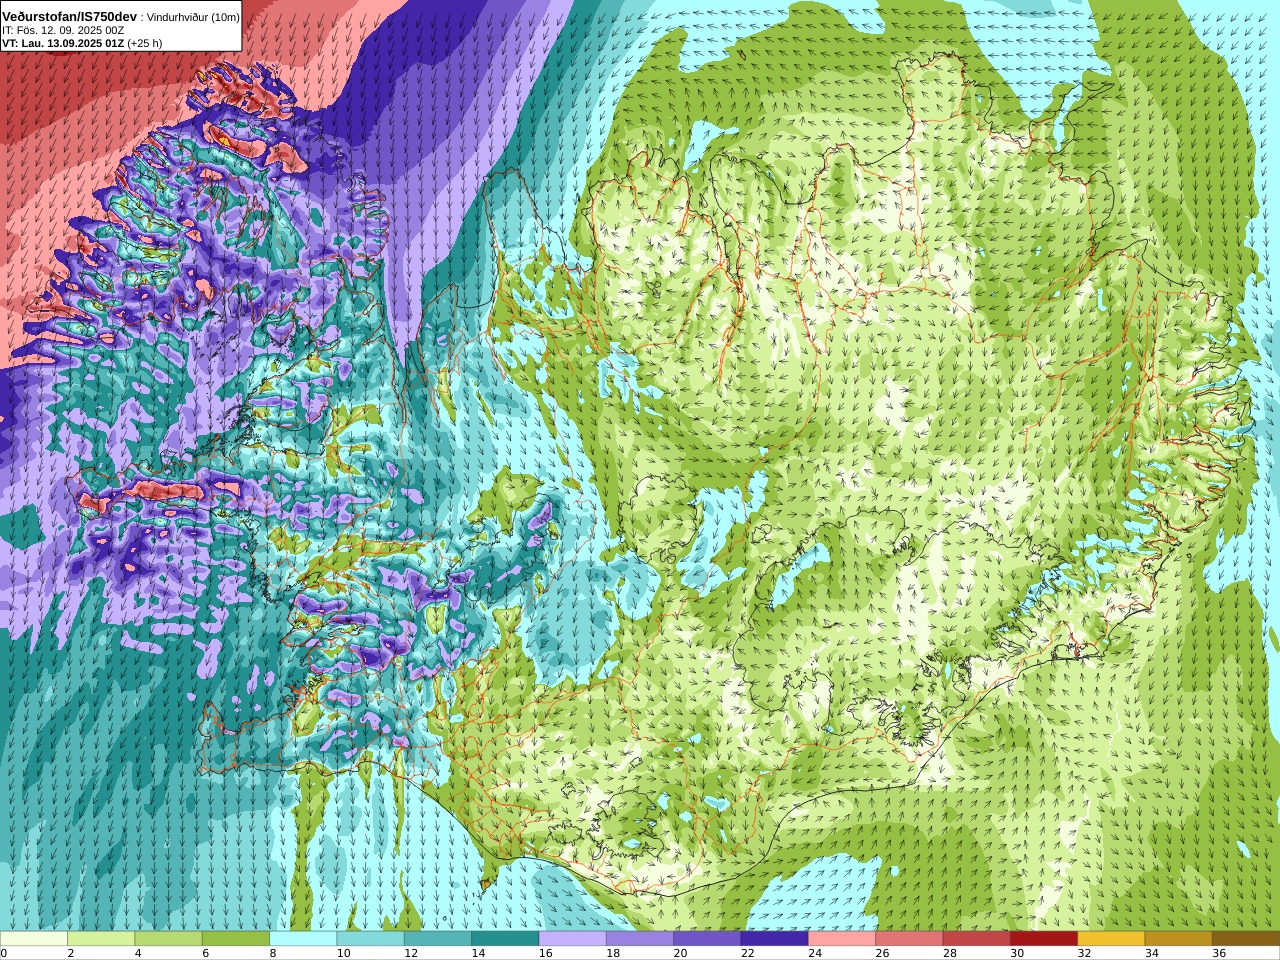Select the legend swatch between 4 and 6
Image resolution: width=1280 pixels, height=960 pixels.
click(168, 939)
